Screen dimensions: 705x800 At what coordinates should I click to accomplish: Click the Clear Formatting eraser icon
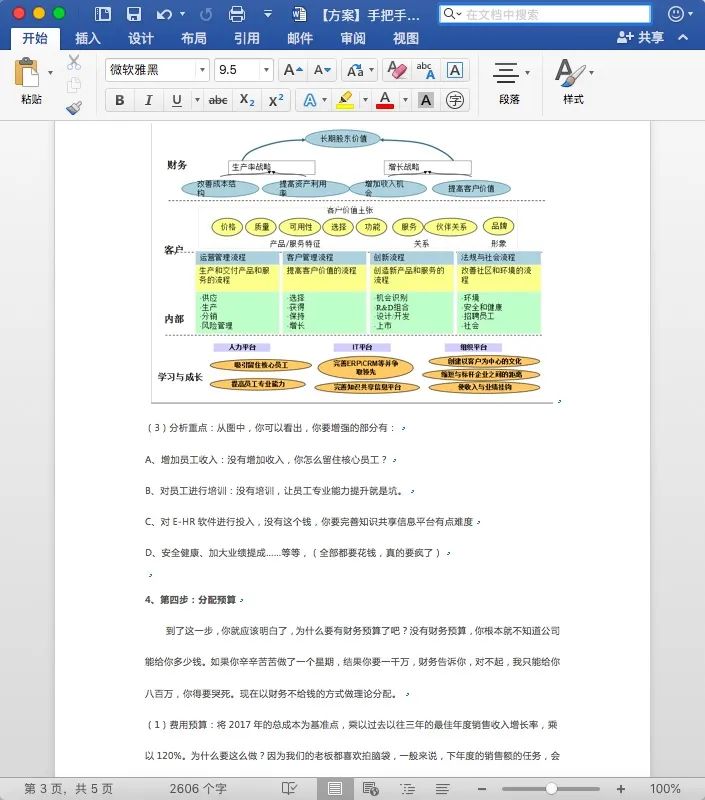coord(396,70)
